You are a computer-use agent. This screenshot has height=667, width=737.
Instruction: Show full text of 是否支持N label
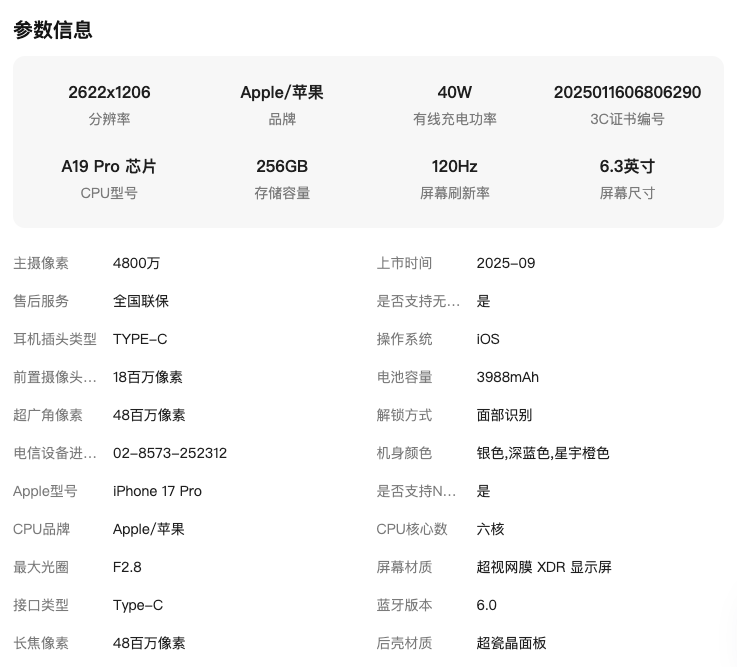coord(416,491)
